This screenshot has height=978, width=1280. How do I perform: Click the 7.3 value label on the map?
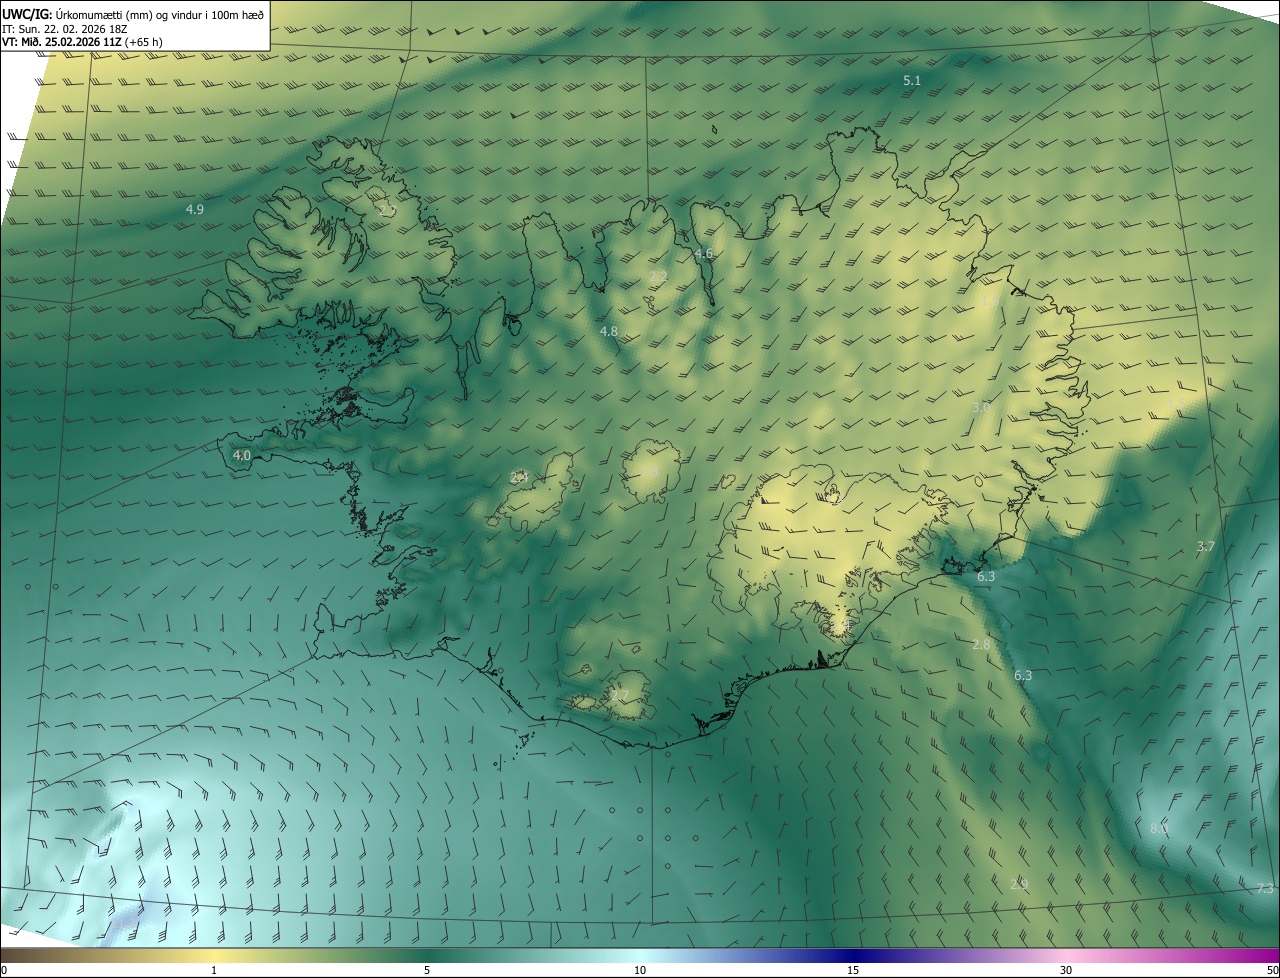click(1265, 889)
